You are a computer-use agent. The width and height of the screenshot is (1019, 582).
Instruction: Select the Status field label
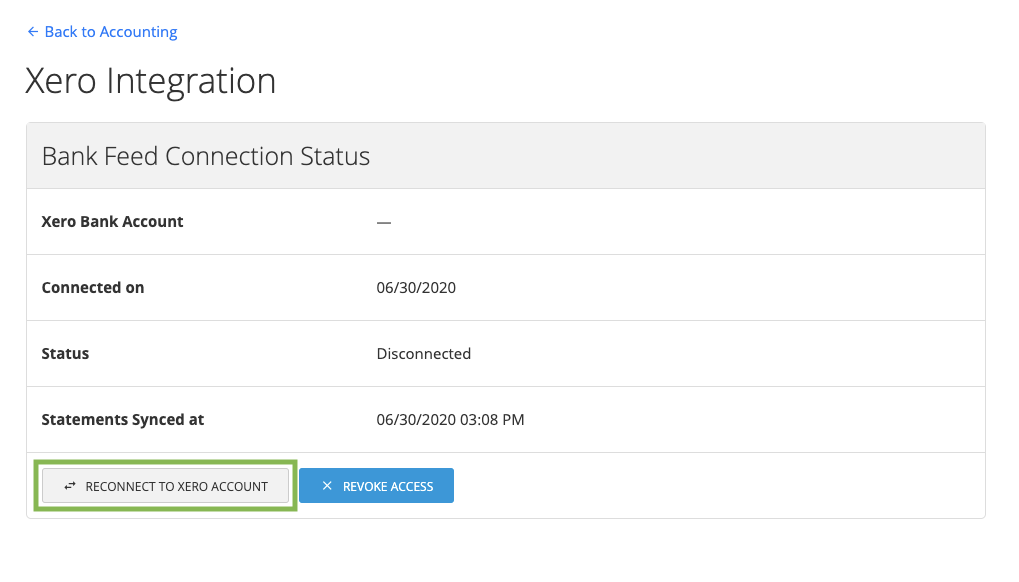coord(65,354)
